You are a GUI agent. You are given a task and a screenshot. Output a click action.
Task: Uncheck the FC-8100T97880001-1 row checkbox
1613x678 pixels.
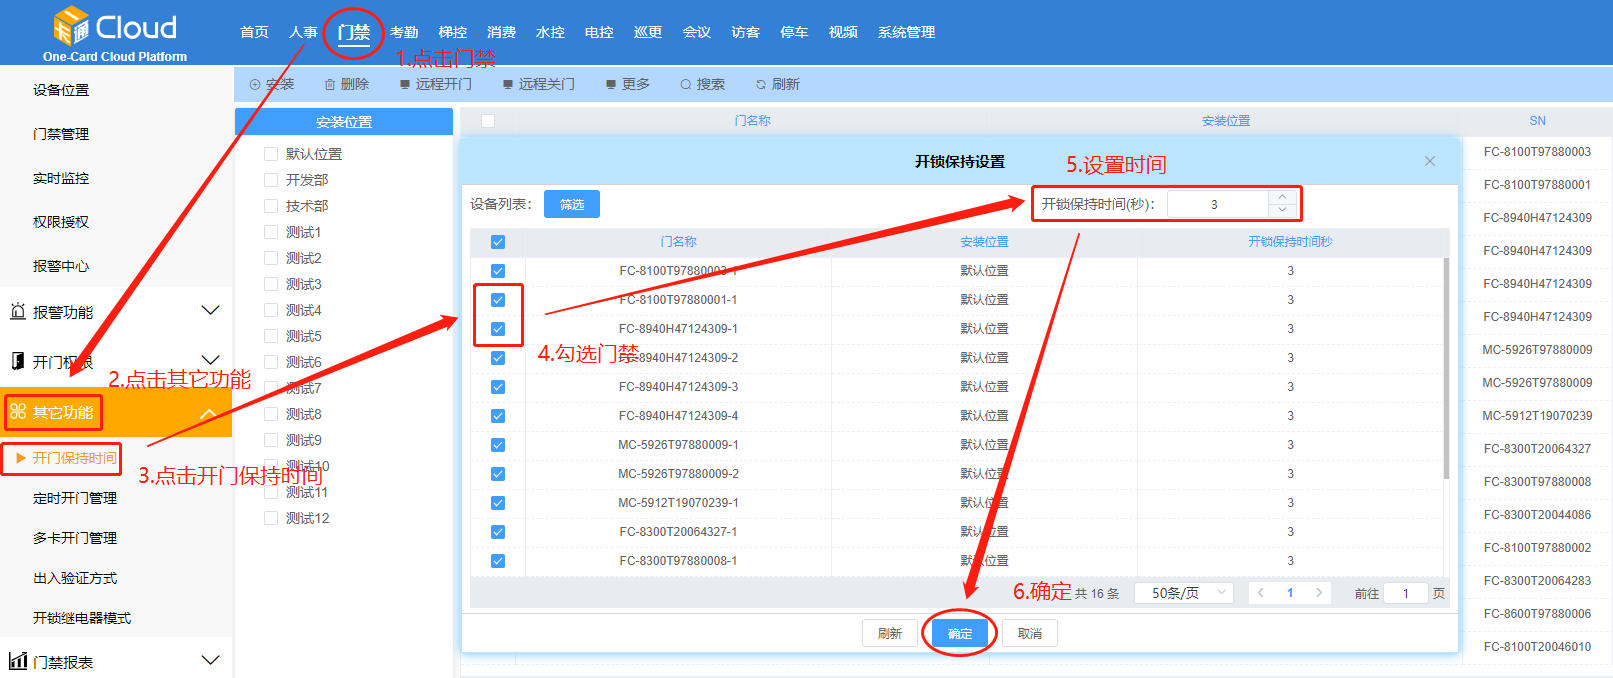click(x=498, y=300)
